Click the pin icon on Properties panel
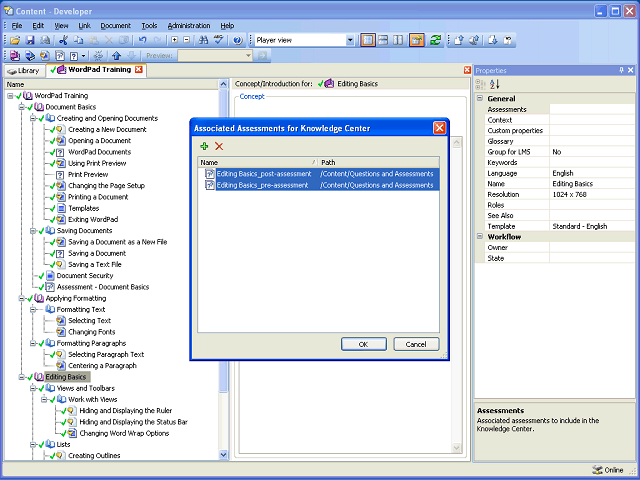Viewport: 640px width, 480px height. pyautogui.click(x=621, y=70)
